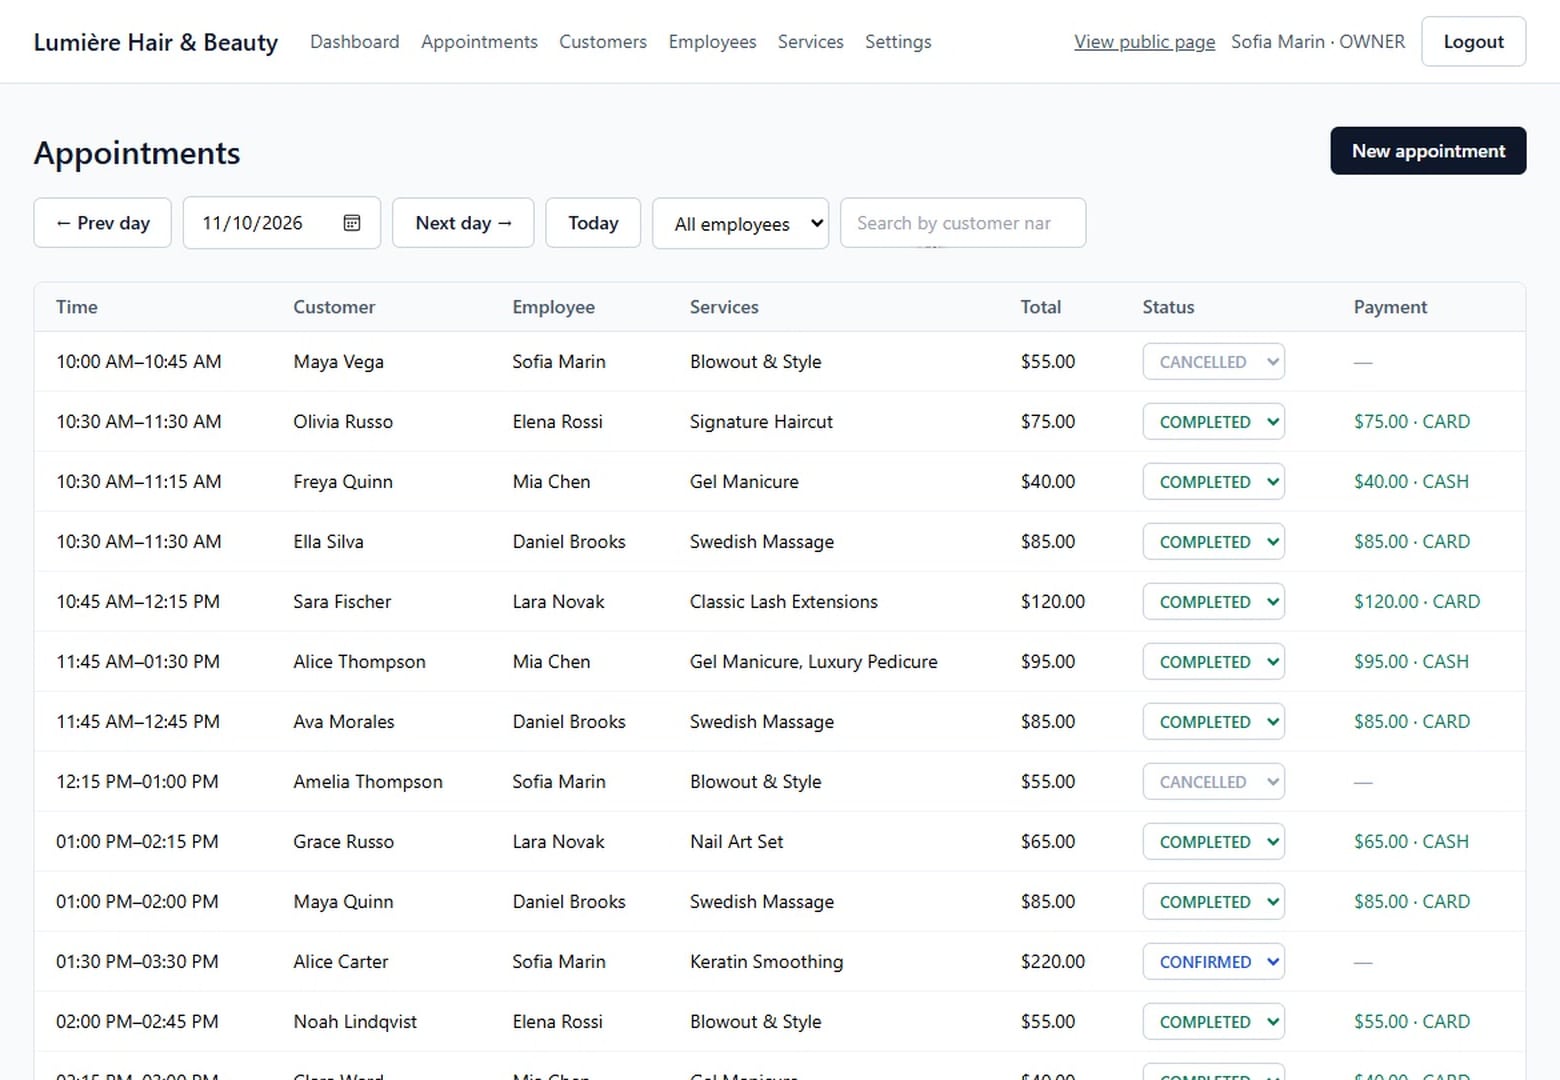Open Settings from the navigation bar
Viewport: 1560px width, 1080px height.
(x=898, y=42)
